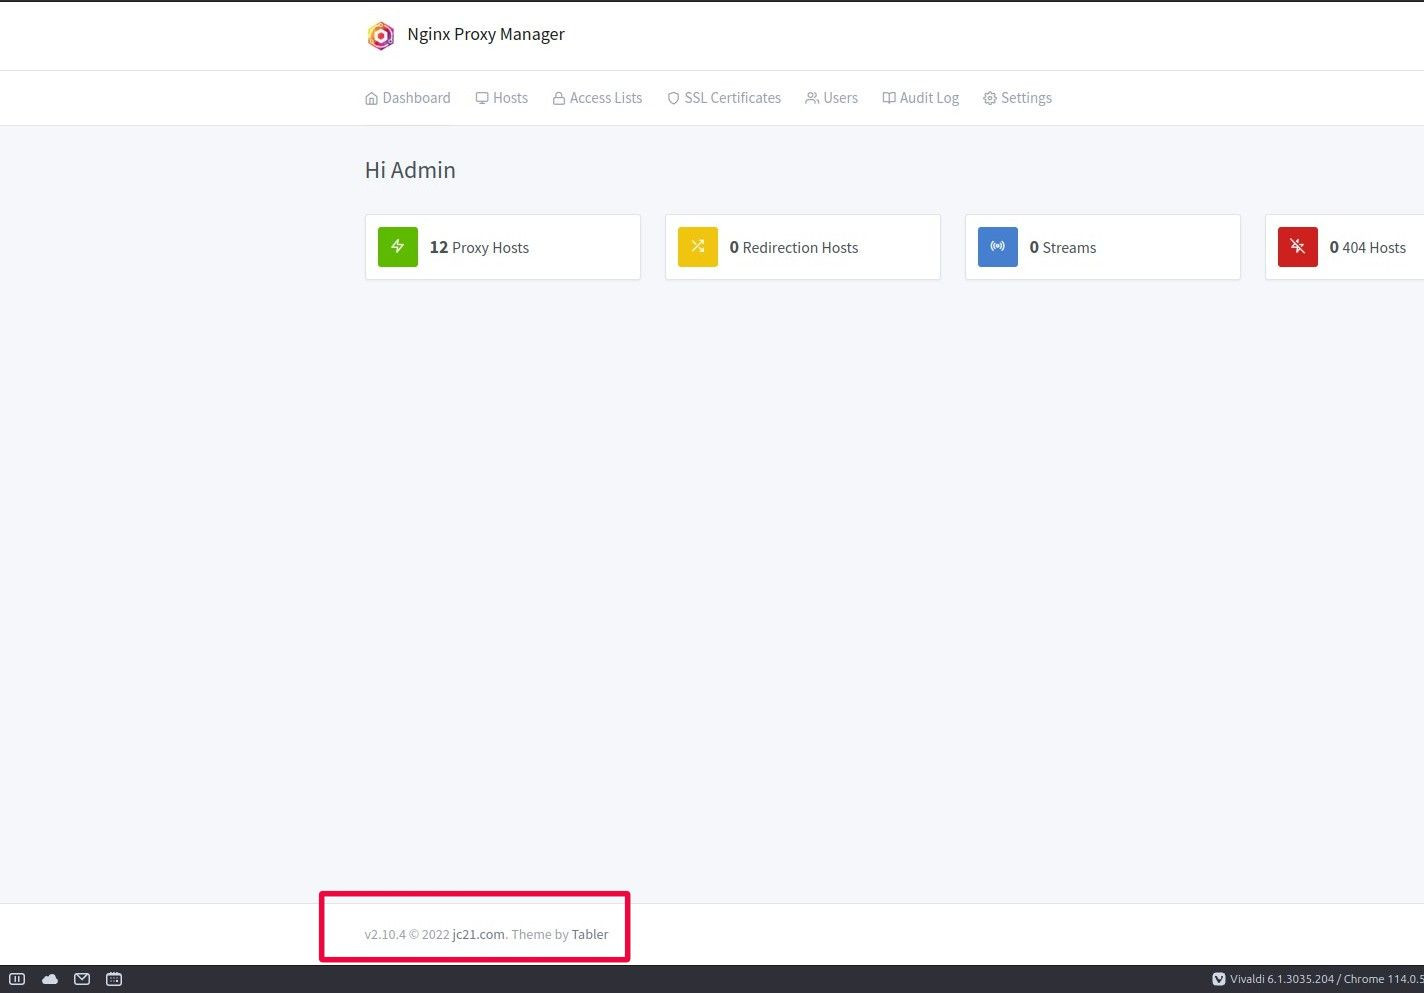Open the 0 Streams card
Image resolution: width=1424 pixels, height=993 pixels.
(1103, 247)
